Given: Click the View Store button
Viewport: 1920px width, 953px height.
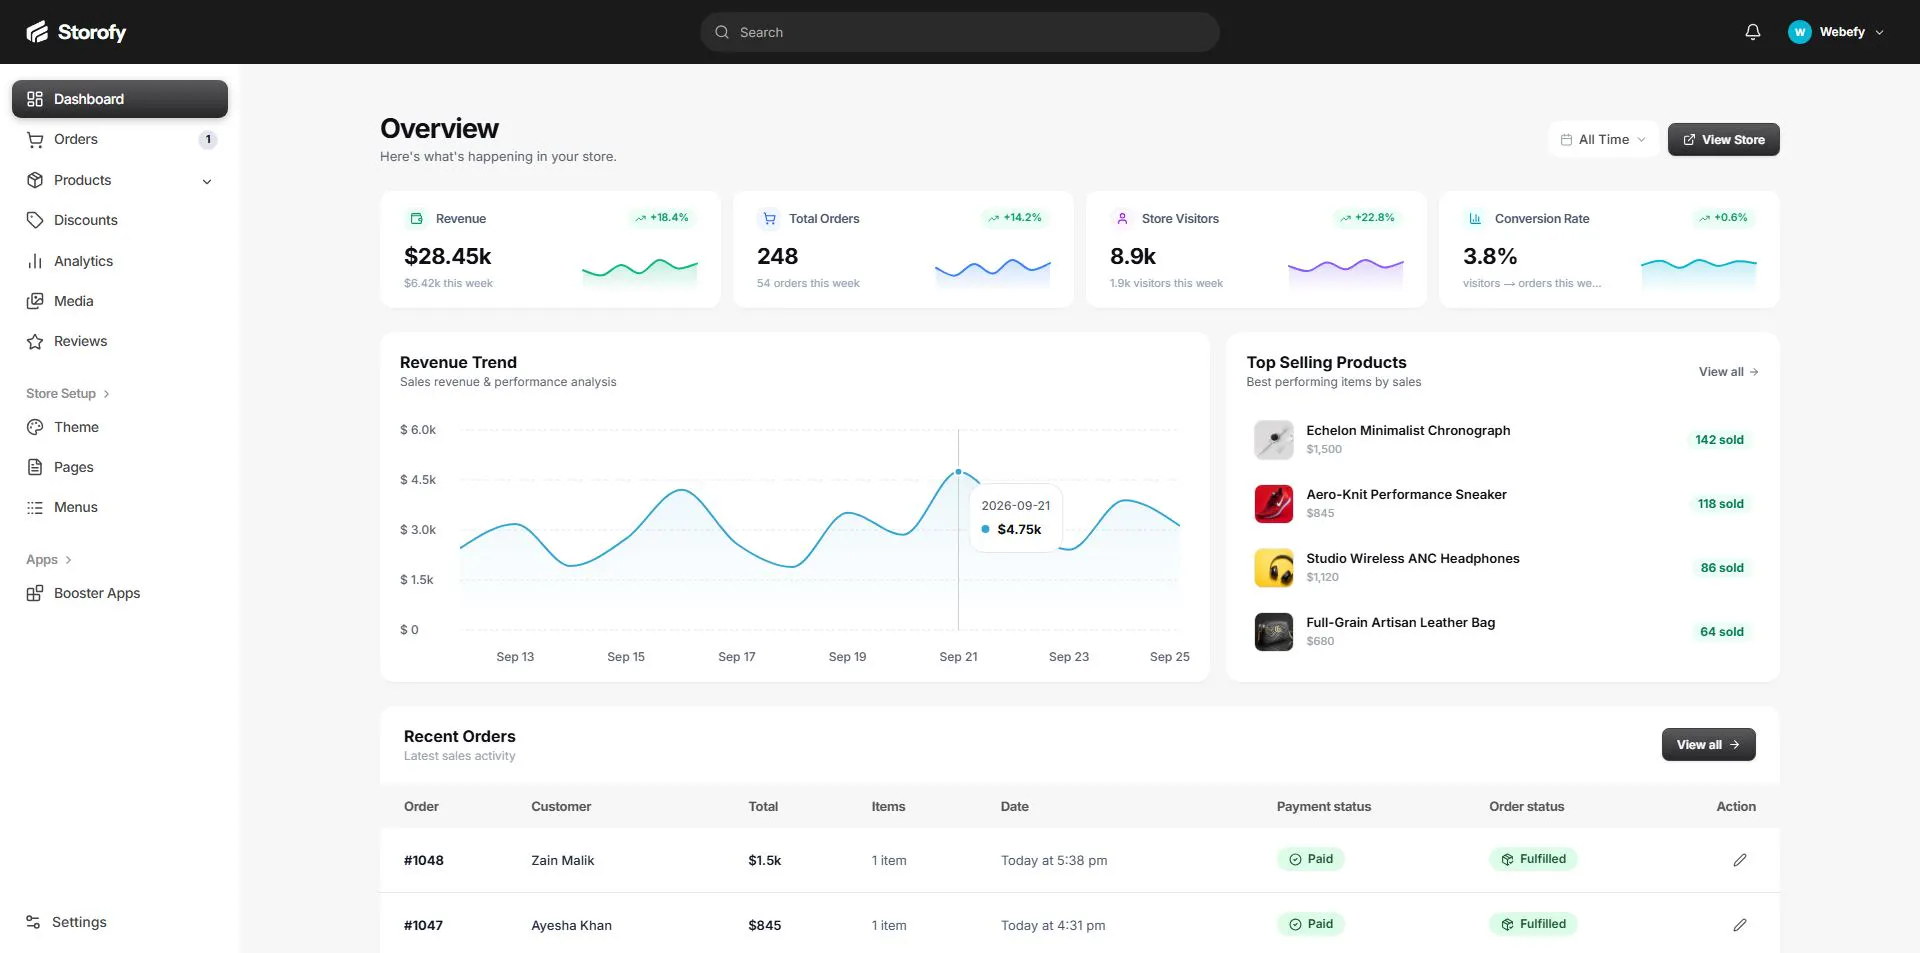Looking at the screenshot, I should pos(1723,139).
